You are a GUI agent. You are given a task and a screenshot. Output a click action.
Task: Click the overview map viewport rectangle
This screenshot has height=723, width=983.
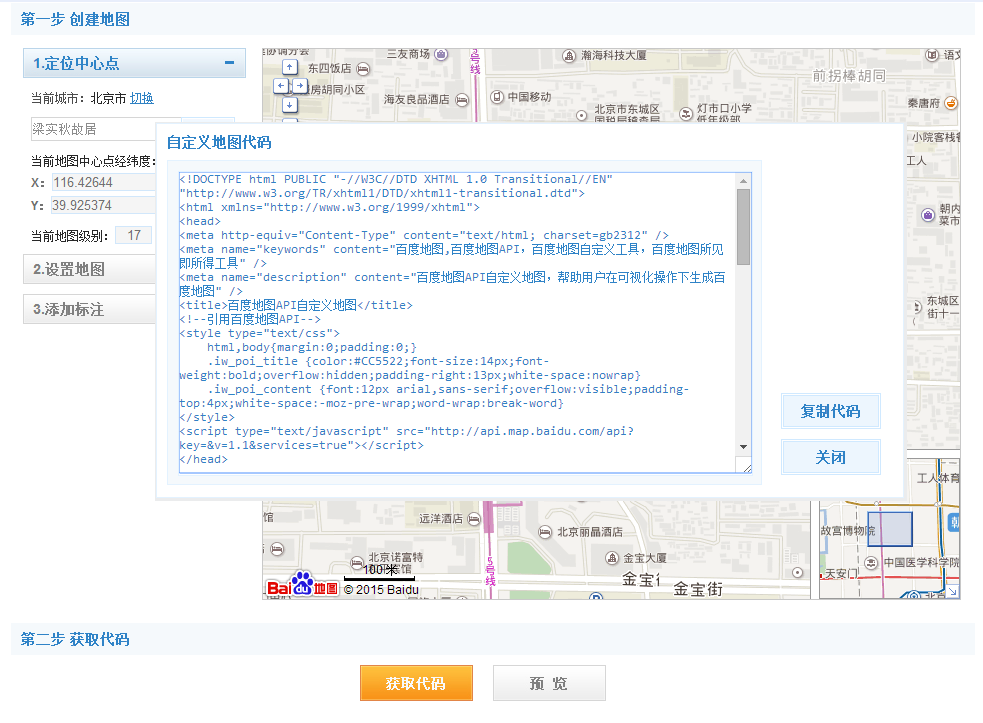point(890,528)
